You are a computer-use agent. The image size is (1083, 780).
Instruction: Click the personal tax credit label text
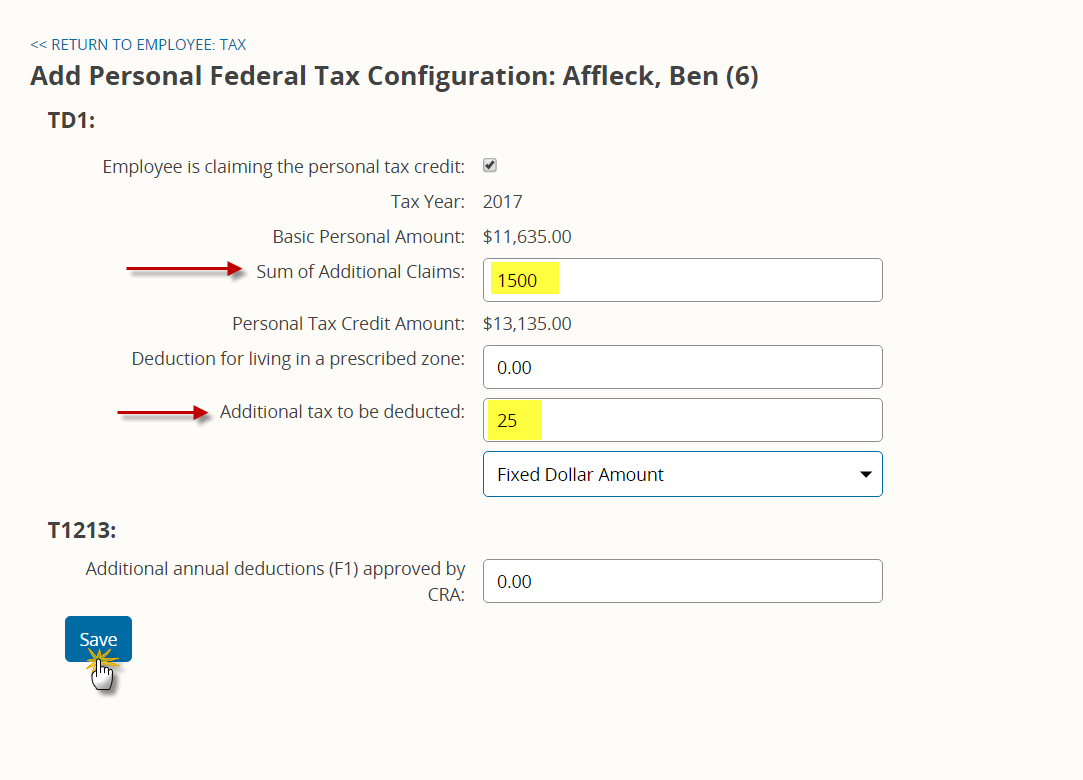tap(283, 167)
